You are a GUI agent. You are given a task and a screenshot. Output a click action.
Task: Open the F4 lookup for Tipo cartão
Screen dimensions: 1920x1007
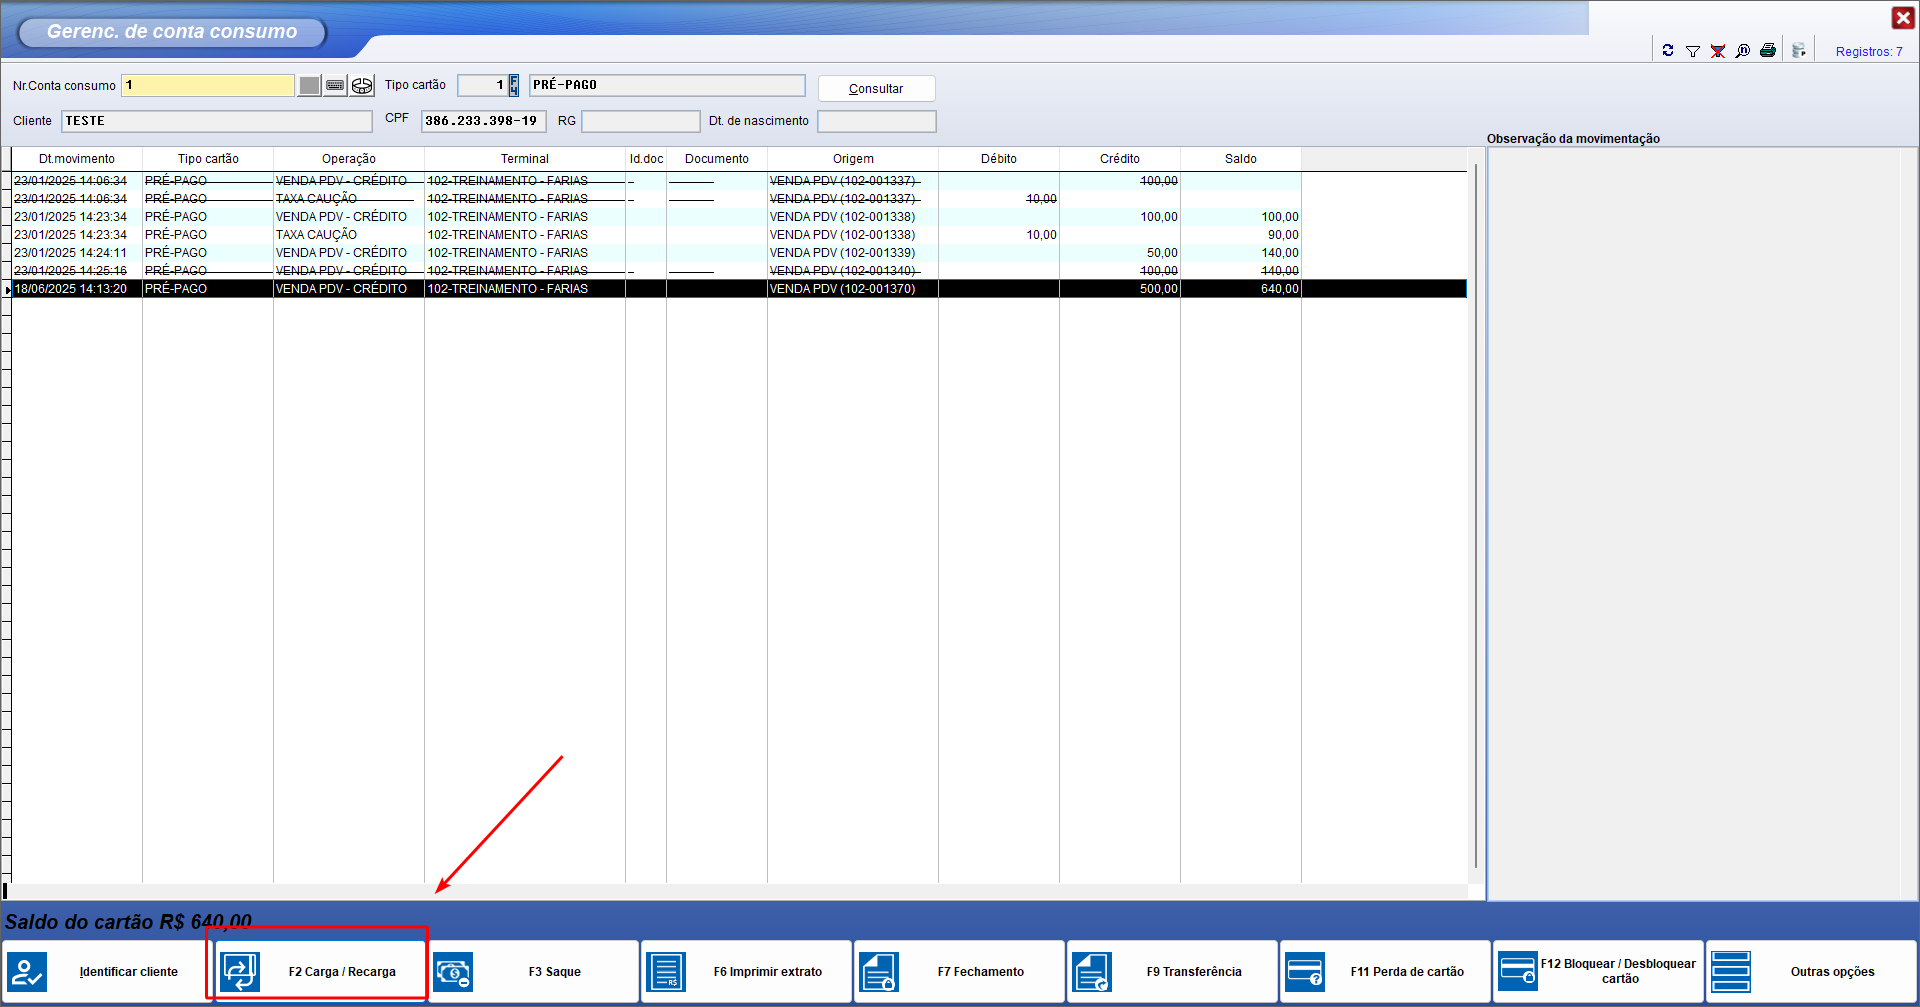coord(514,86)
